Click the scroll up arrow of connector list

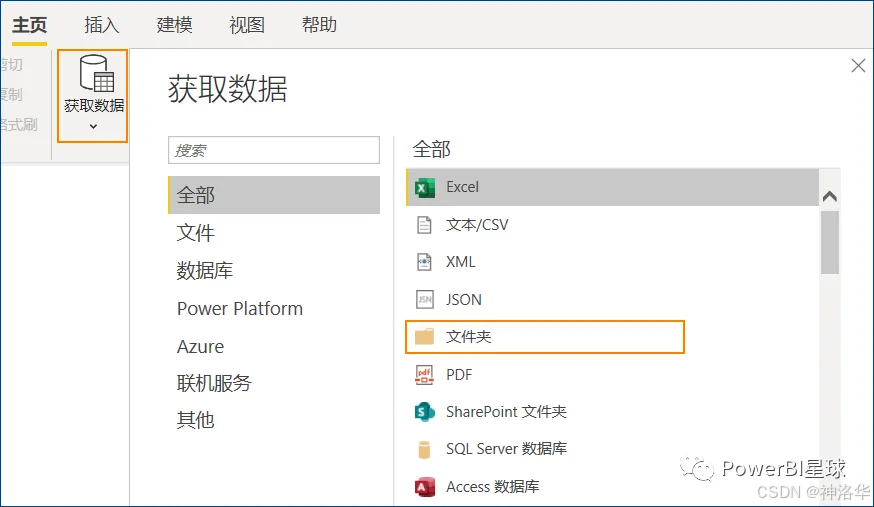pyautogui.click(x=829, y=196)
